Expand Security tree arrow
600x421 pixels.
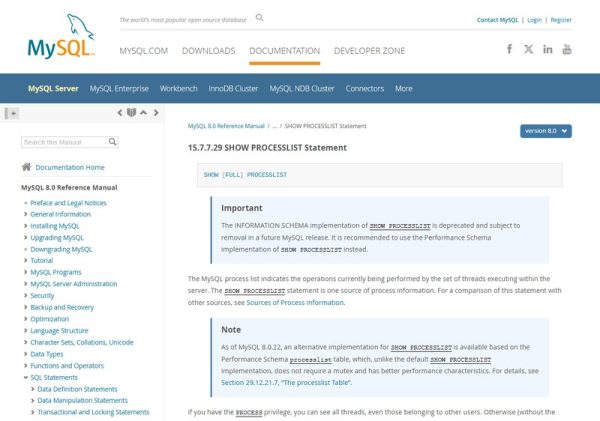tap(26, 295)
